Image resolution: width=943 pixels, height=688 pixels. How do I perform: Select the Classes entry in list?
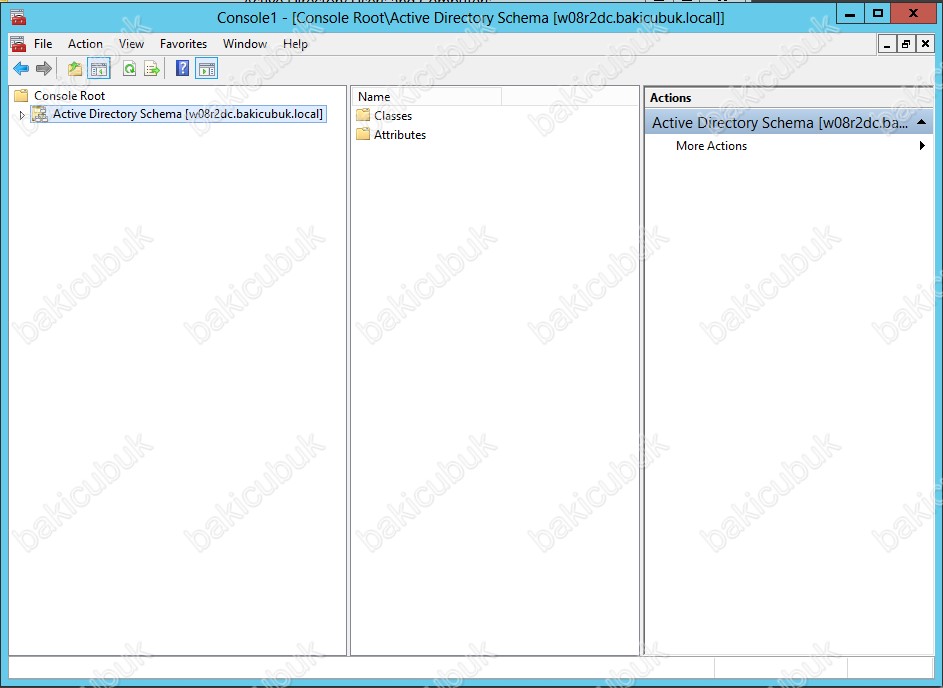pos(393,115)
